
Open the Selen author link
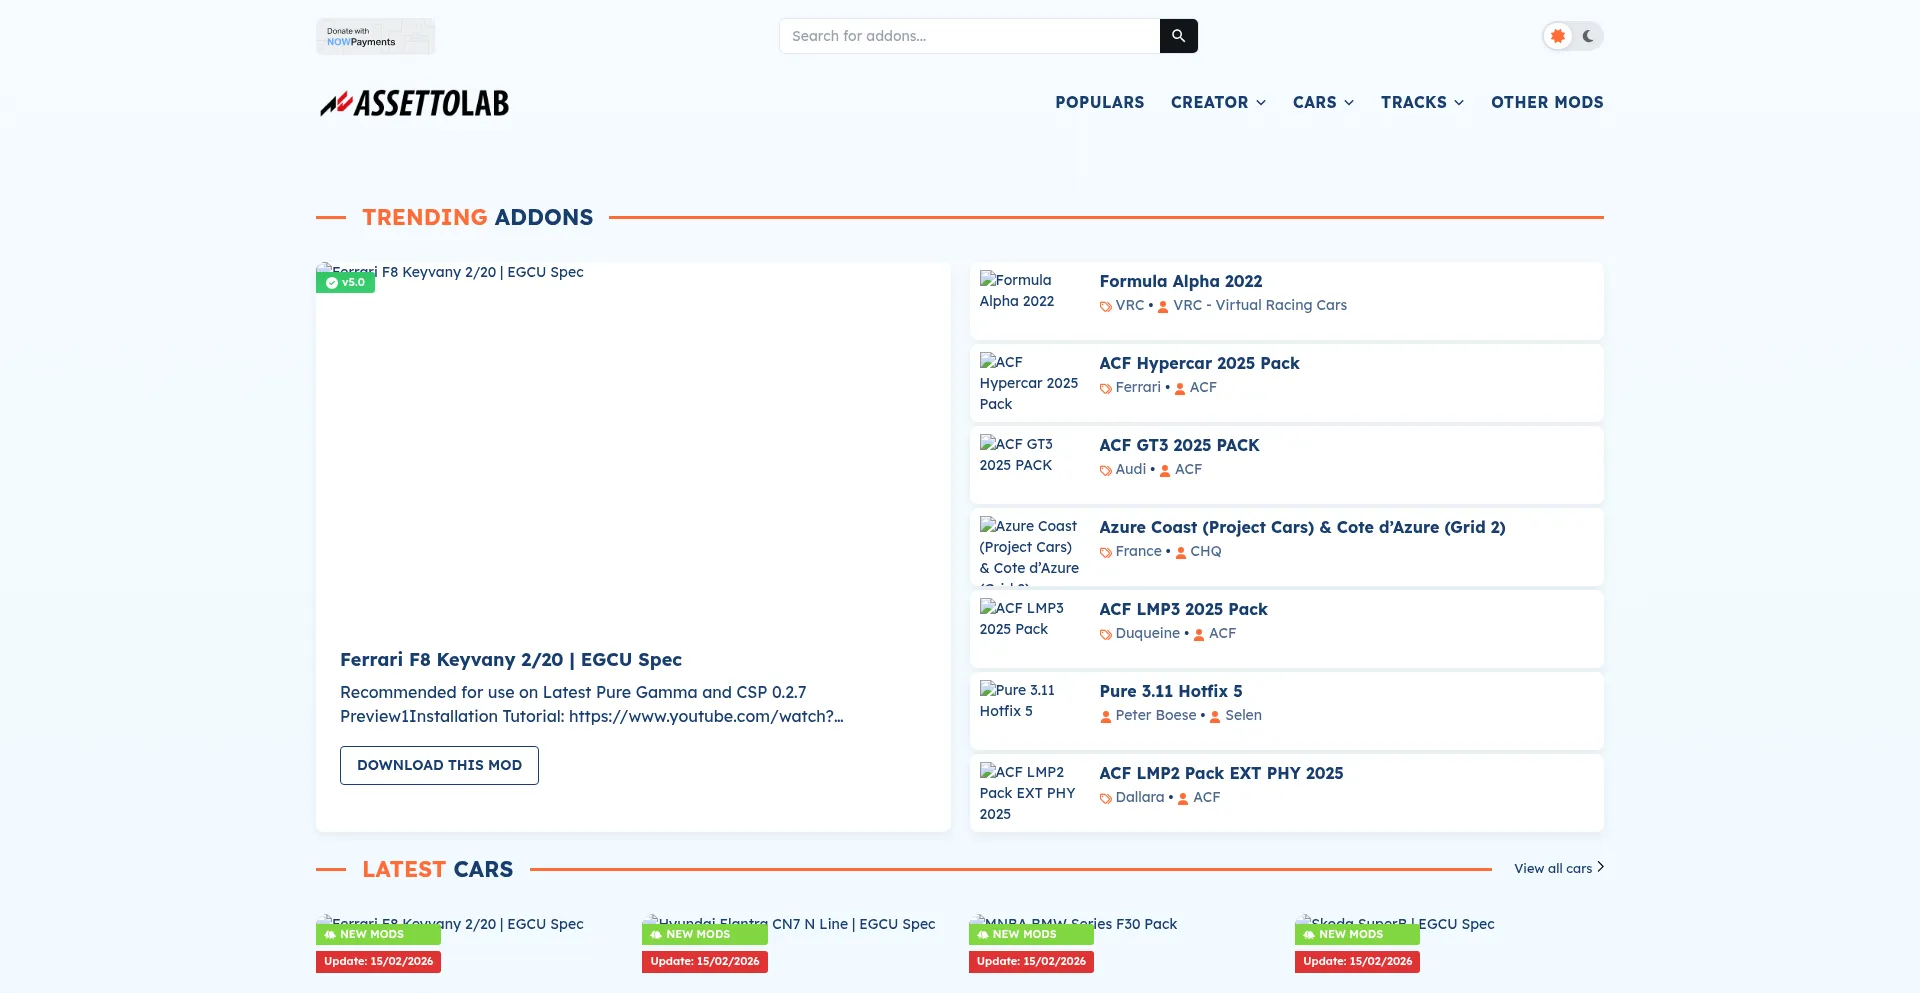tap(1243, 715)
